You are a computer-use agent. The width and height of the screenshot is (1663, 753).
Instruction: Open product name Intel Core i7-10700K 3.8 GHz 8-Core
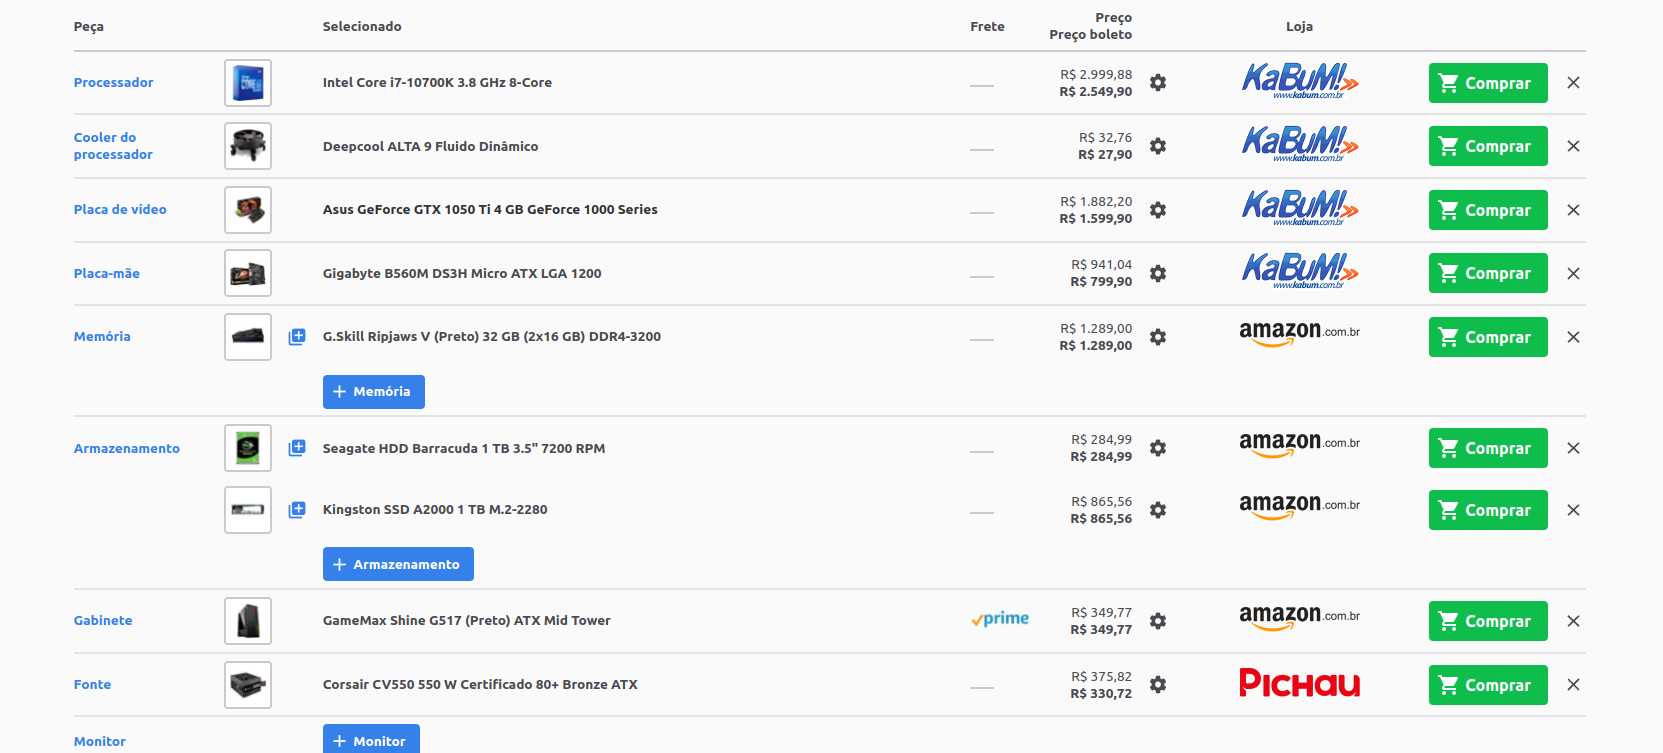tap(437, 83)
